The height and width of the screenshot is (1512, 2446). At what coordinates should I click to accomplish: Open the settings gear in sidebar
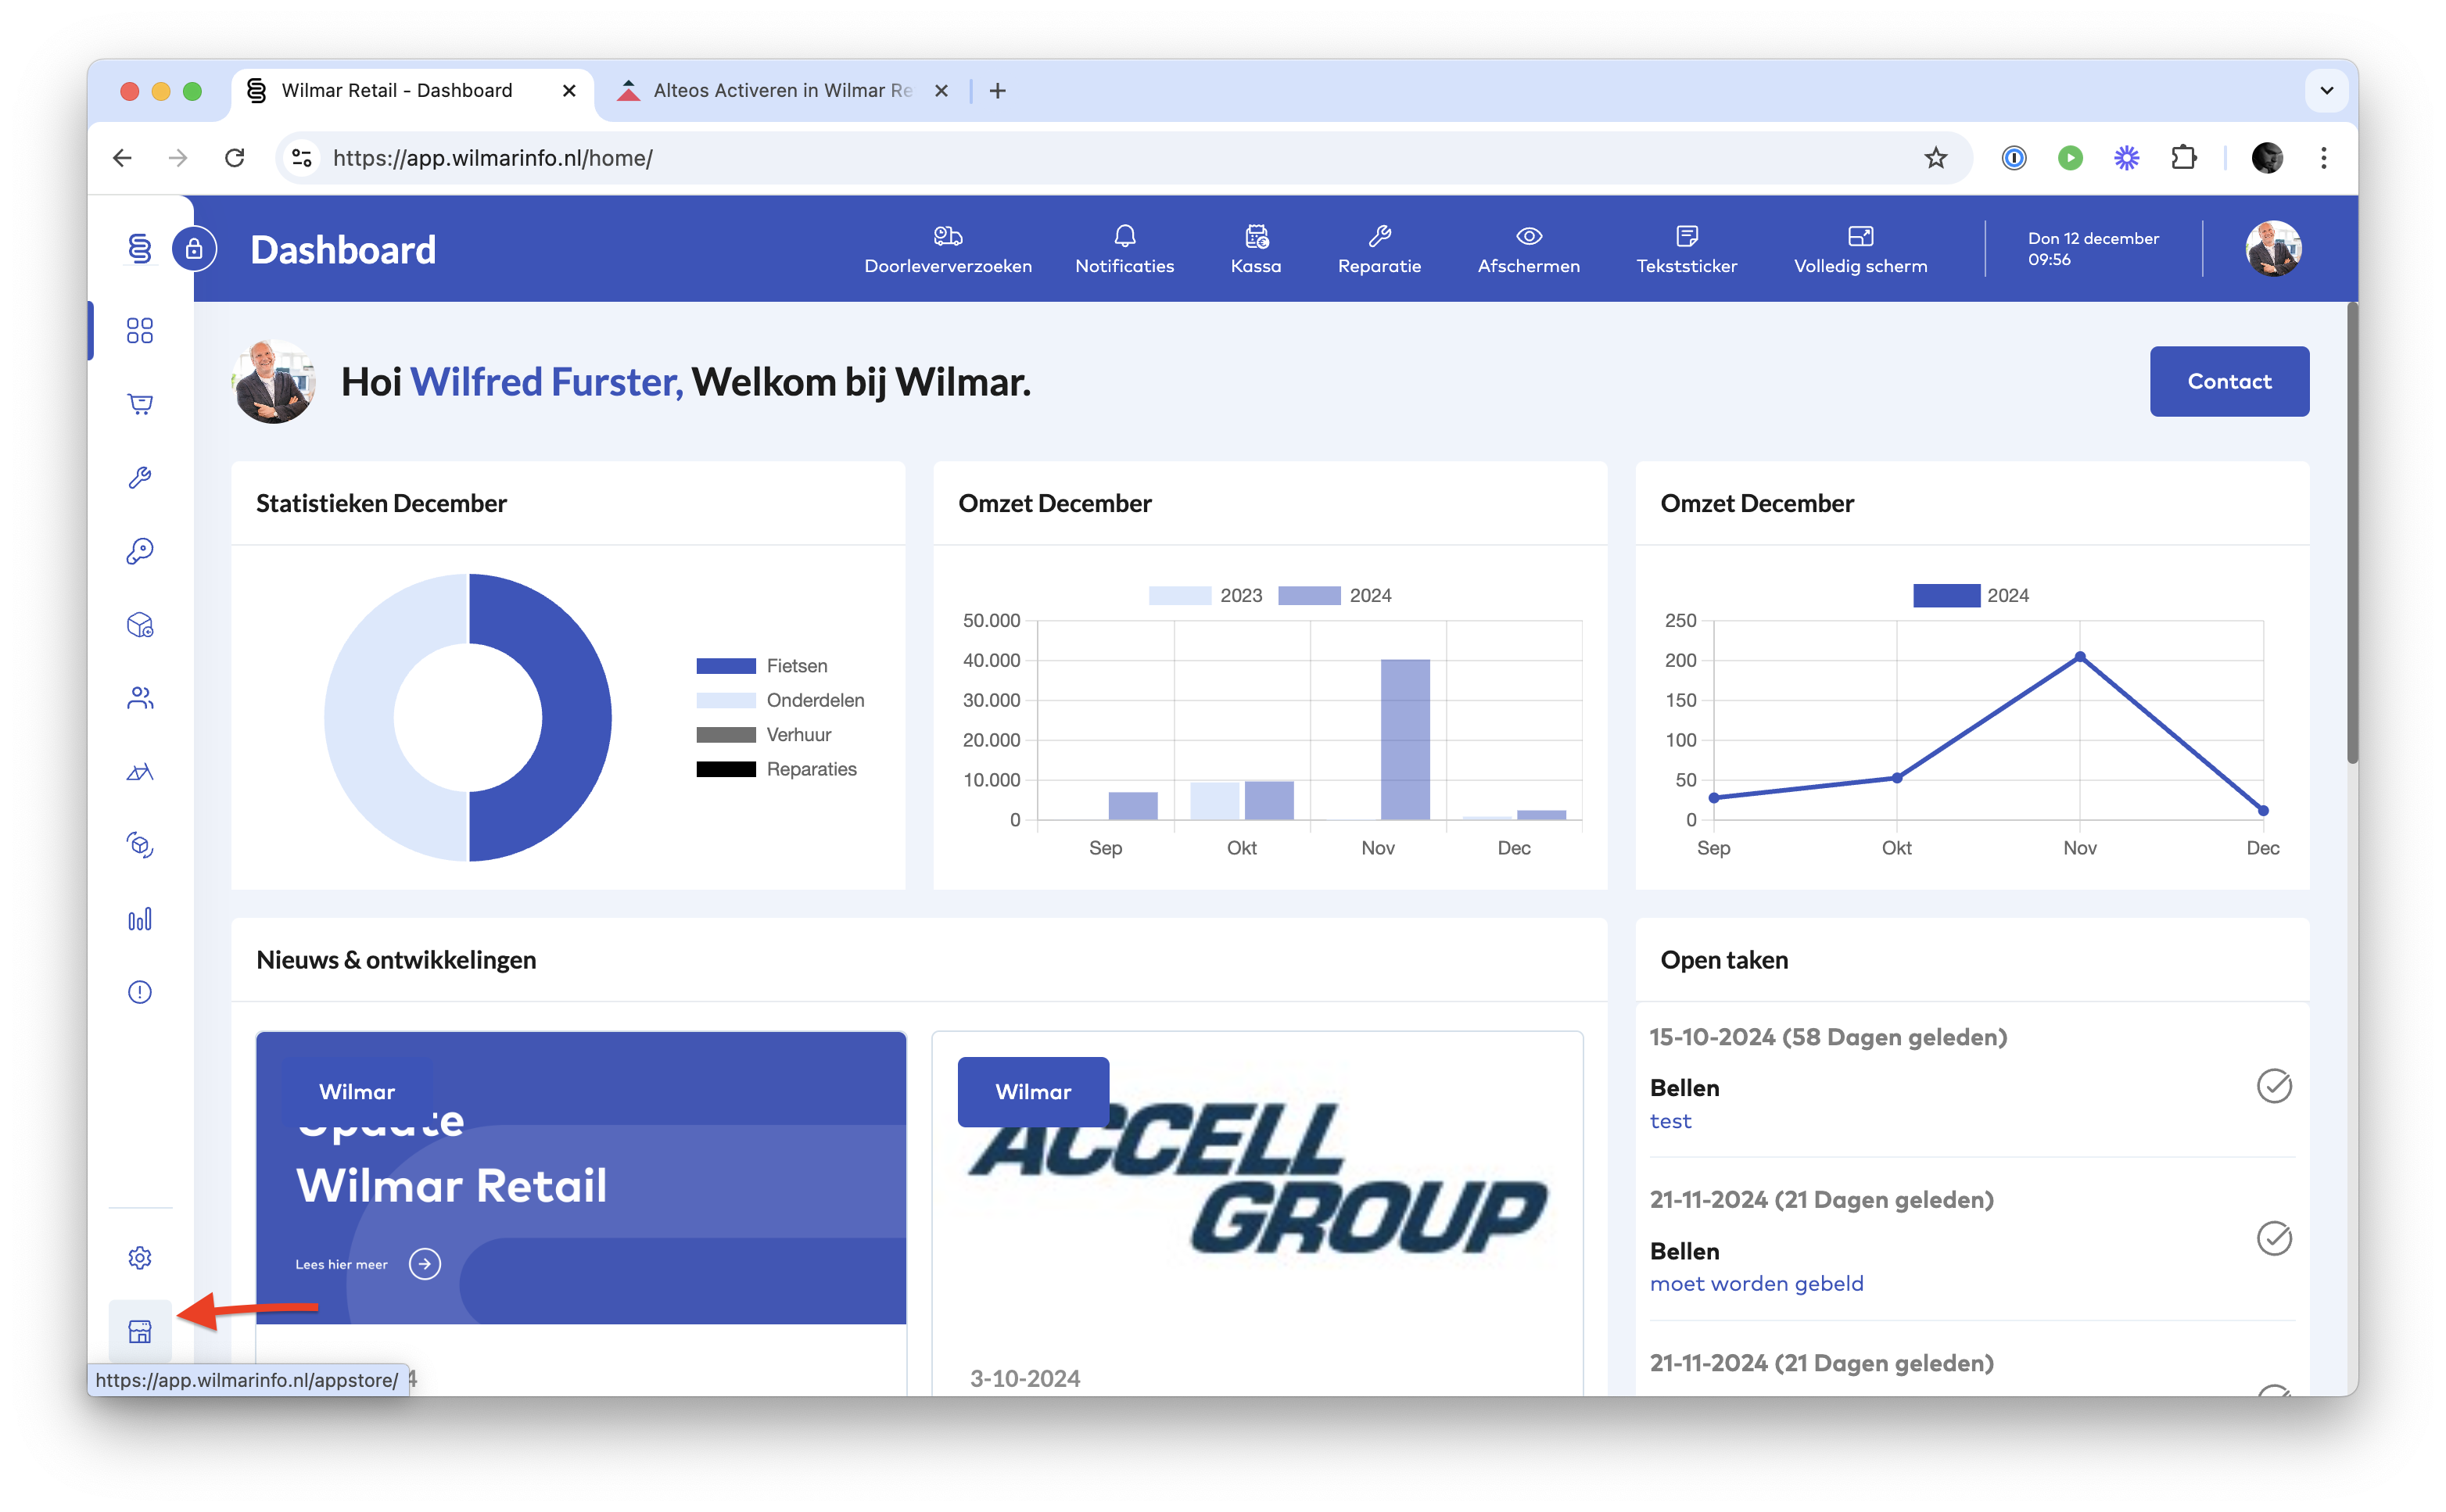[x=140, y=1257]
